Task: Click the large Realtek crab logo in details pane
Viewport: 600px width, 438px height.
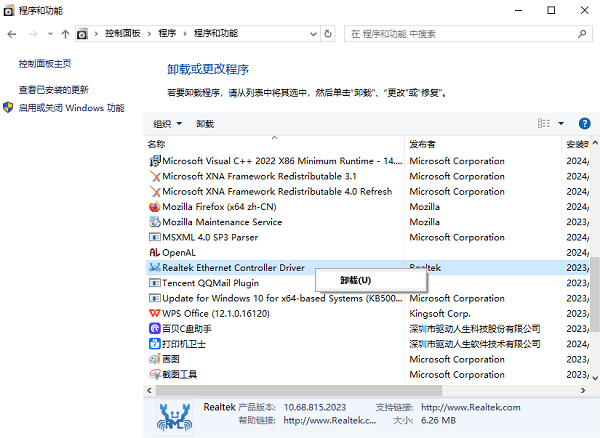Action: tap(174, 418)
